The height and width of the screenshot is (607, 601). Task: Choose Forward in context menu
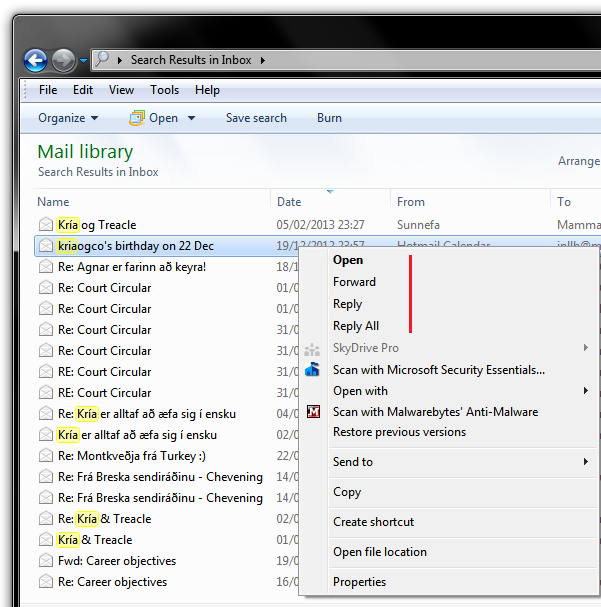pos(354,281)
